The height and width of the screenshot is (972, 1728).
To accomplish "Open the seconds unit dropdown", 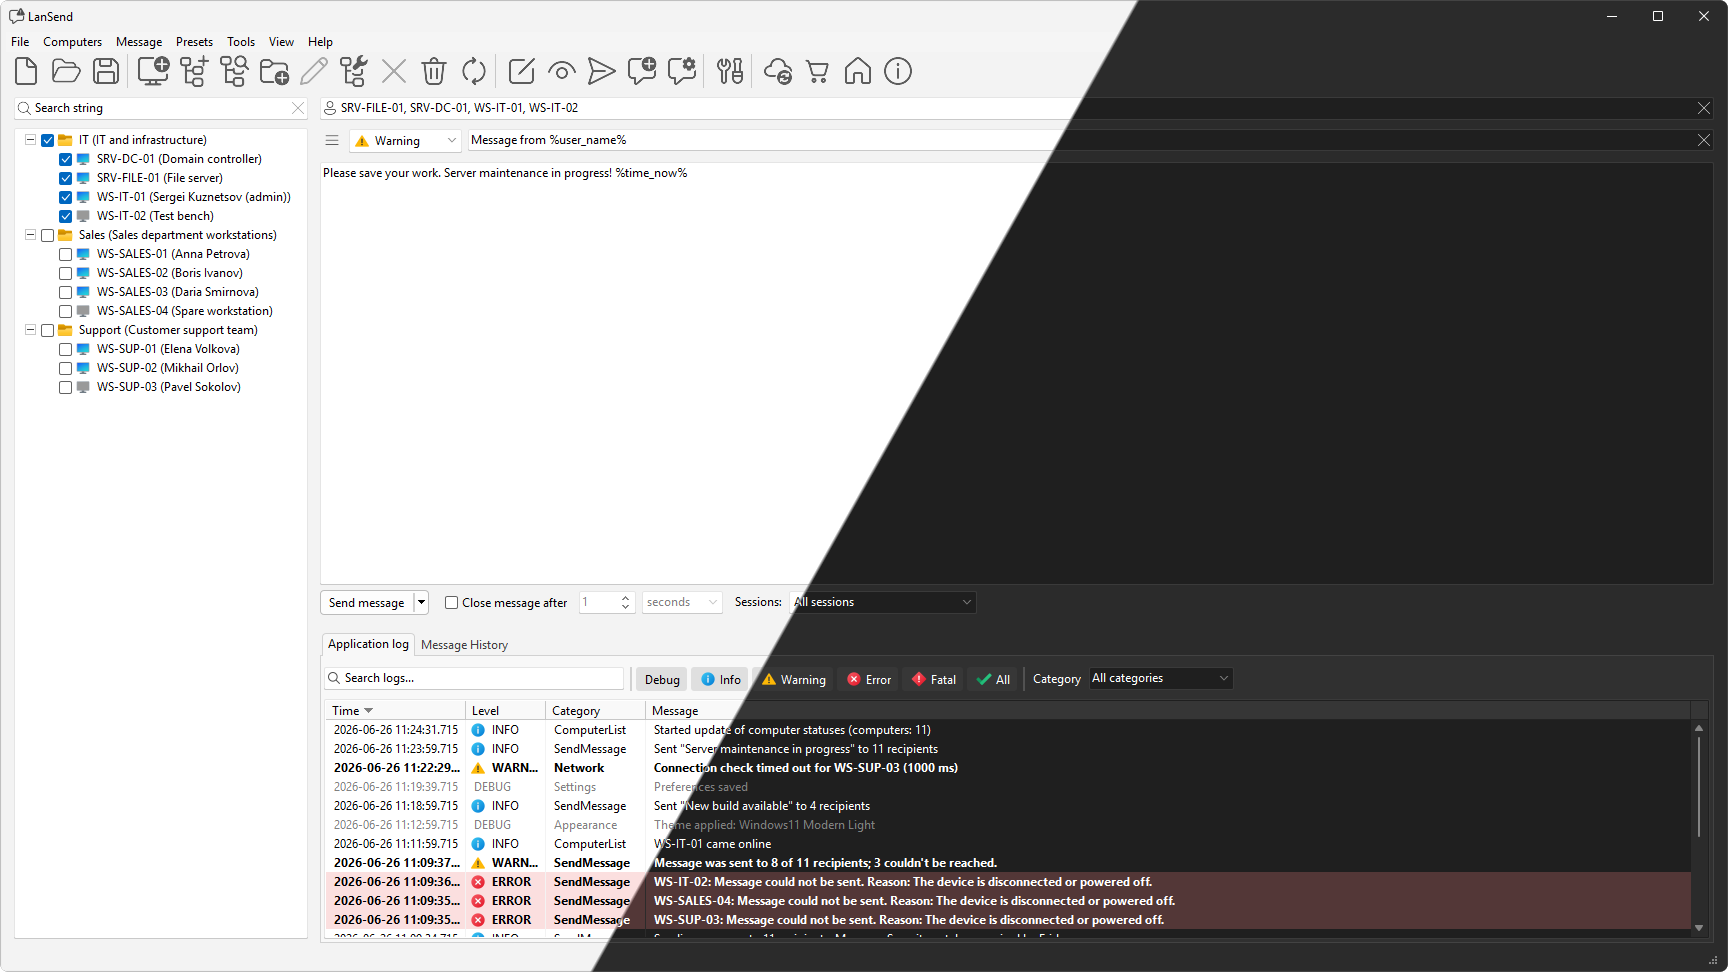I will tap(682, 602).
